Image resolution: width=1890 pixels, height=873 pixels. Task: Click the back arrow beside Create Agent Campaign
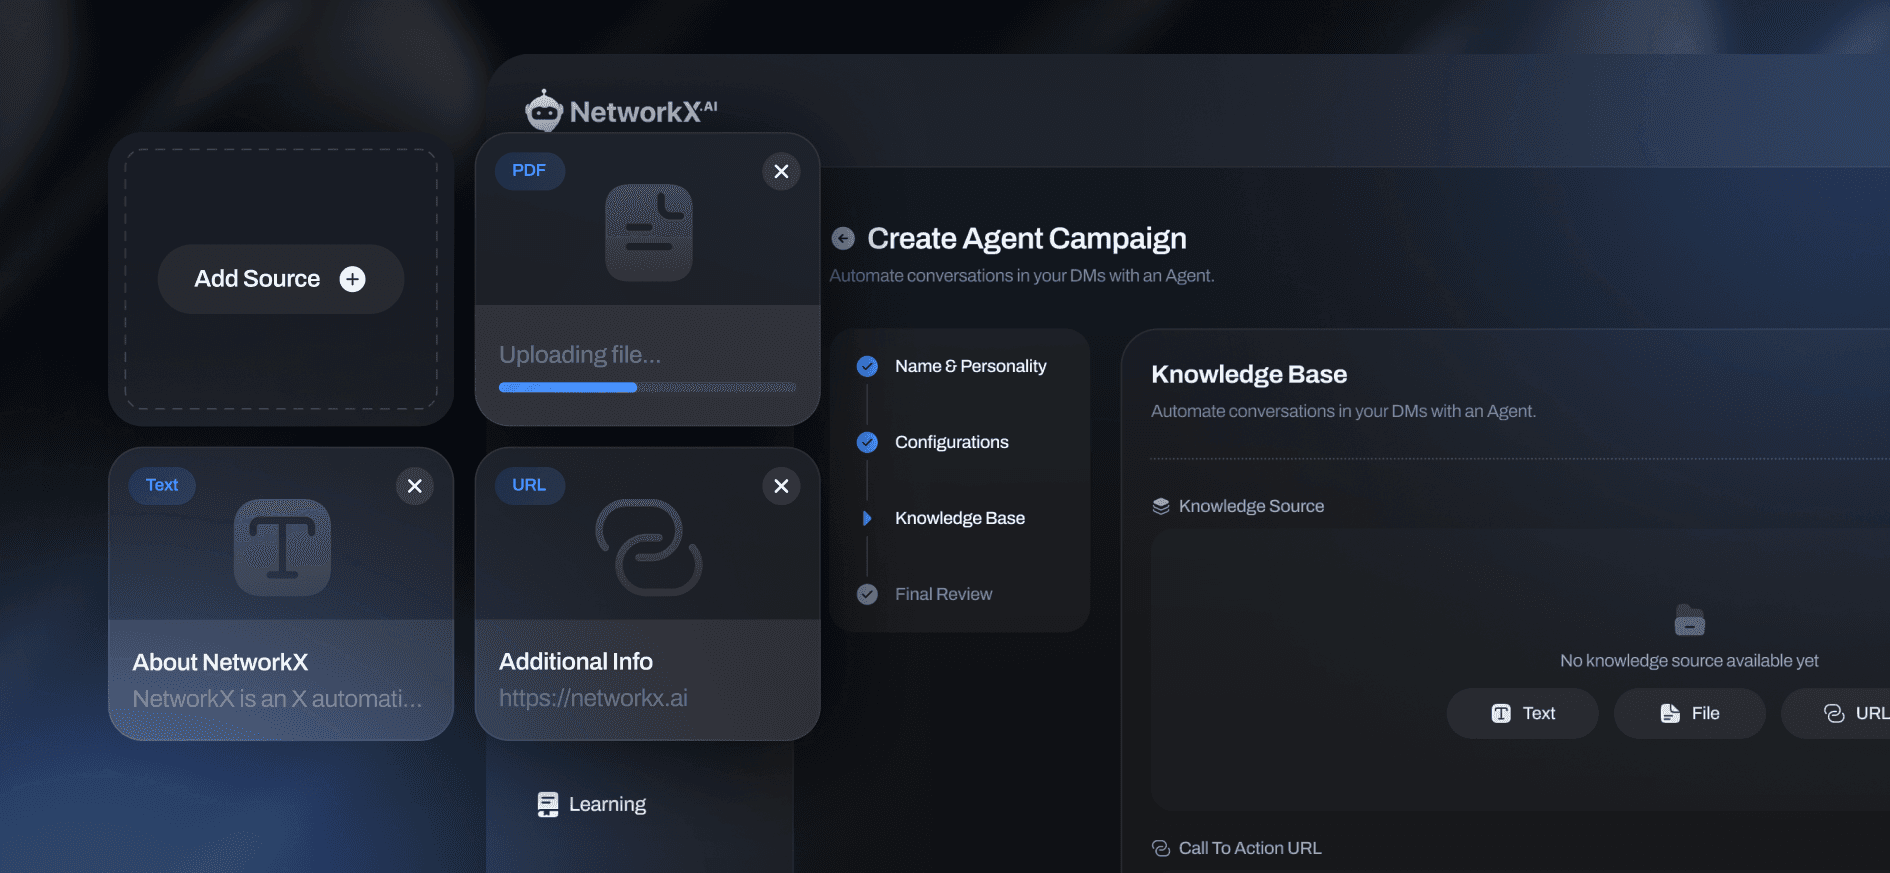coord(843,238)
